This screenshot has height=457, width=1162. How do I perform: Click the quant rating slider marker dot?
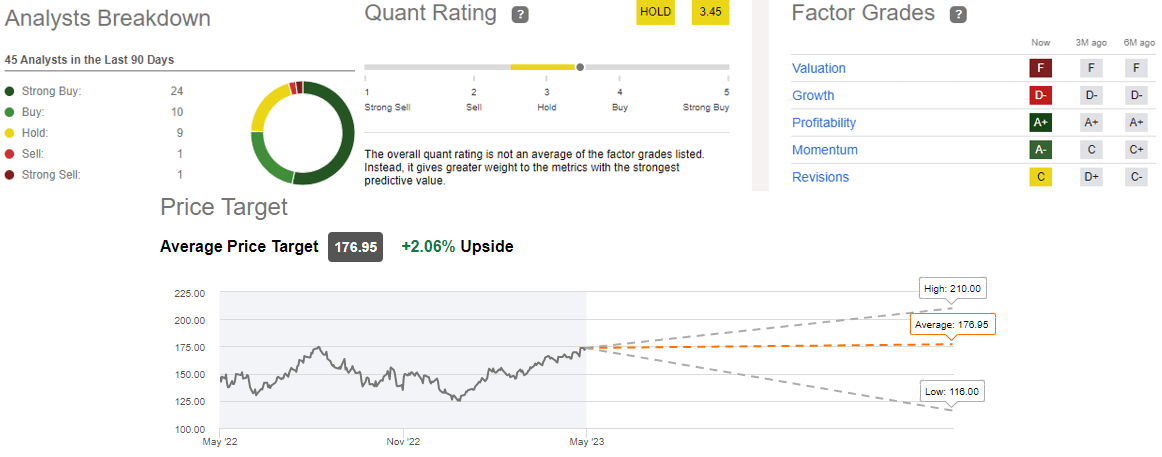click(x=580, y=67)
